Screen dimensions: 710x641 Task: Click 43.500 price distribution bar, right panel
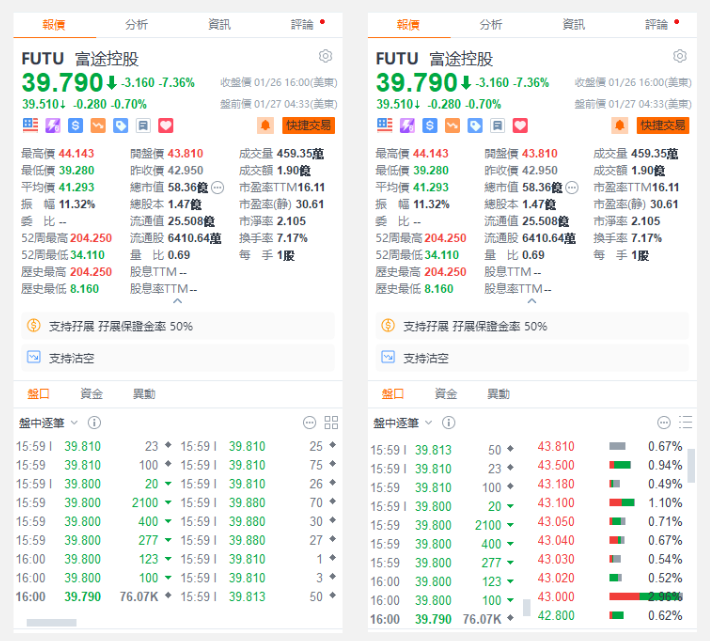(x=620, y=465)
